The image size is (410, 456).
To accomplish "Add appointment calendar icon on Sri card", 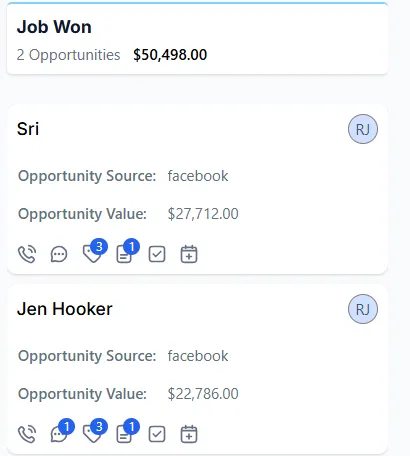I will point(189,254).
